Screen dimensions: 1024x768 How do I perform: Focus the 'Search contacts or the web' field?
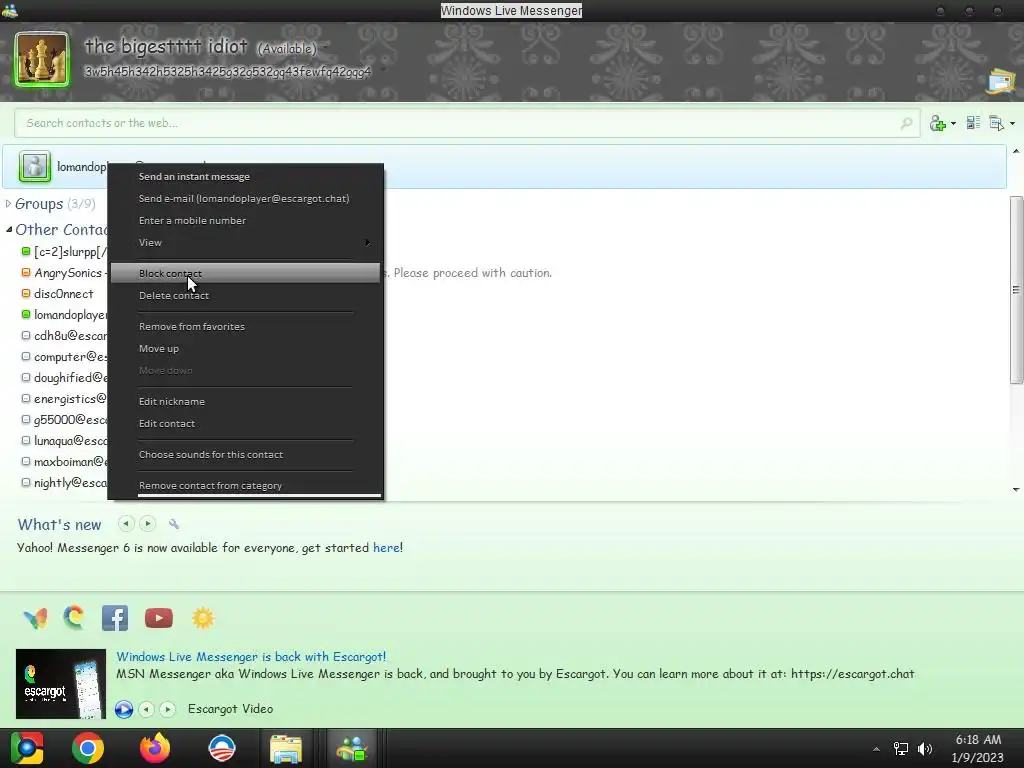tap(467, 123)
